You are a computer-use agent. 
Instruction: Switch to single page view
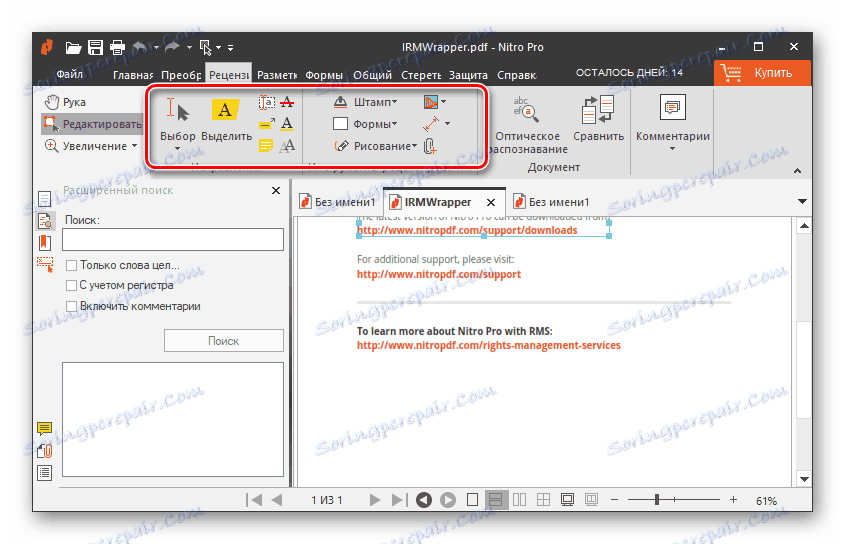tap(472, 500)
